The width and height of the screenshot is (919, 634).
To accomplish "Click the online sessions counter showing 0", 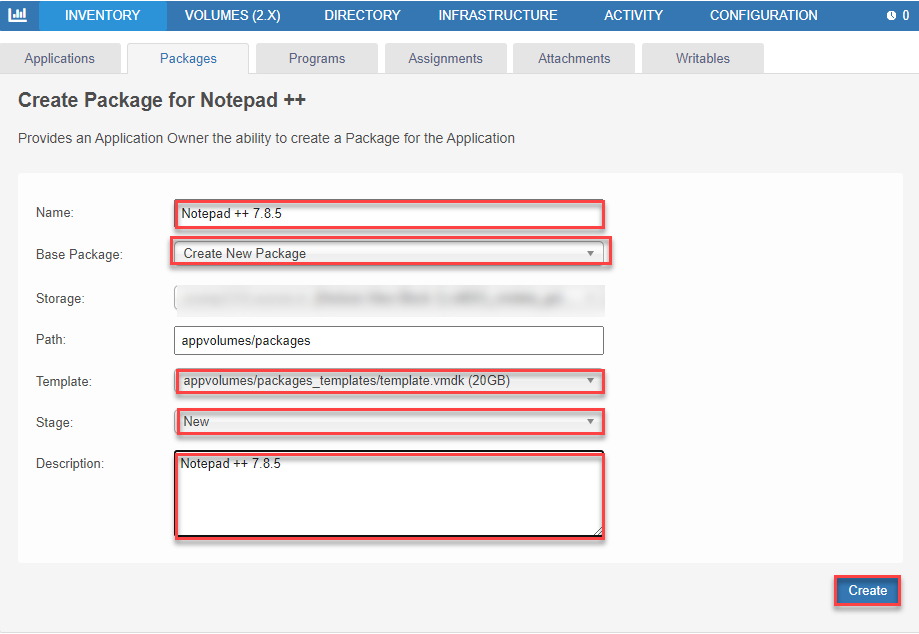I will [x=906, y=15].
